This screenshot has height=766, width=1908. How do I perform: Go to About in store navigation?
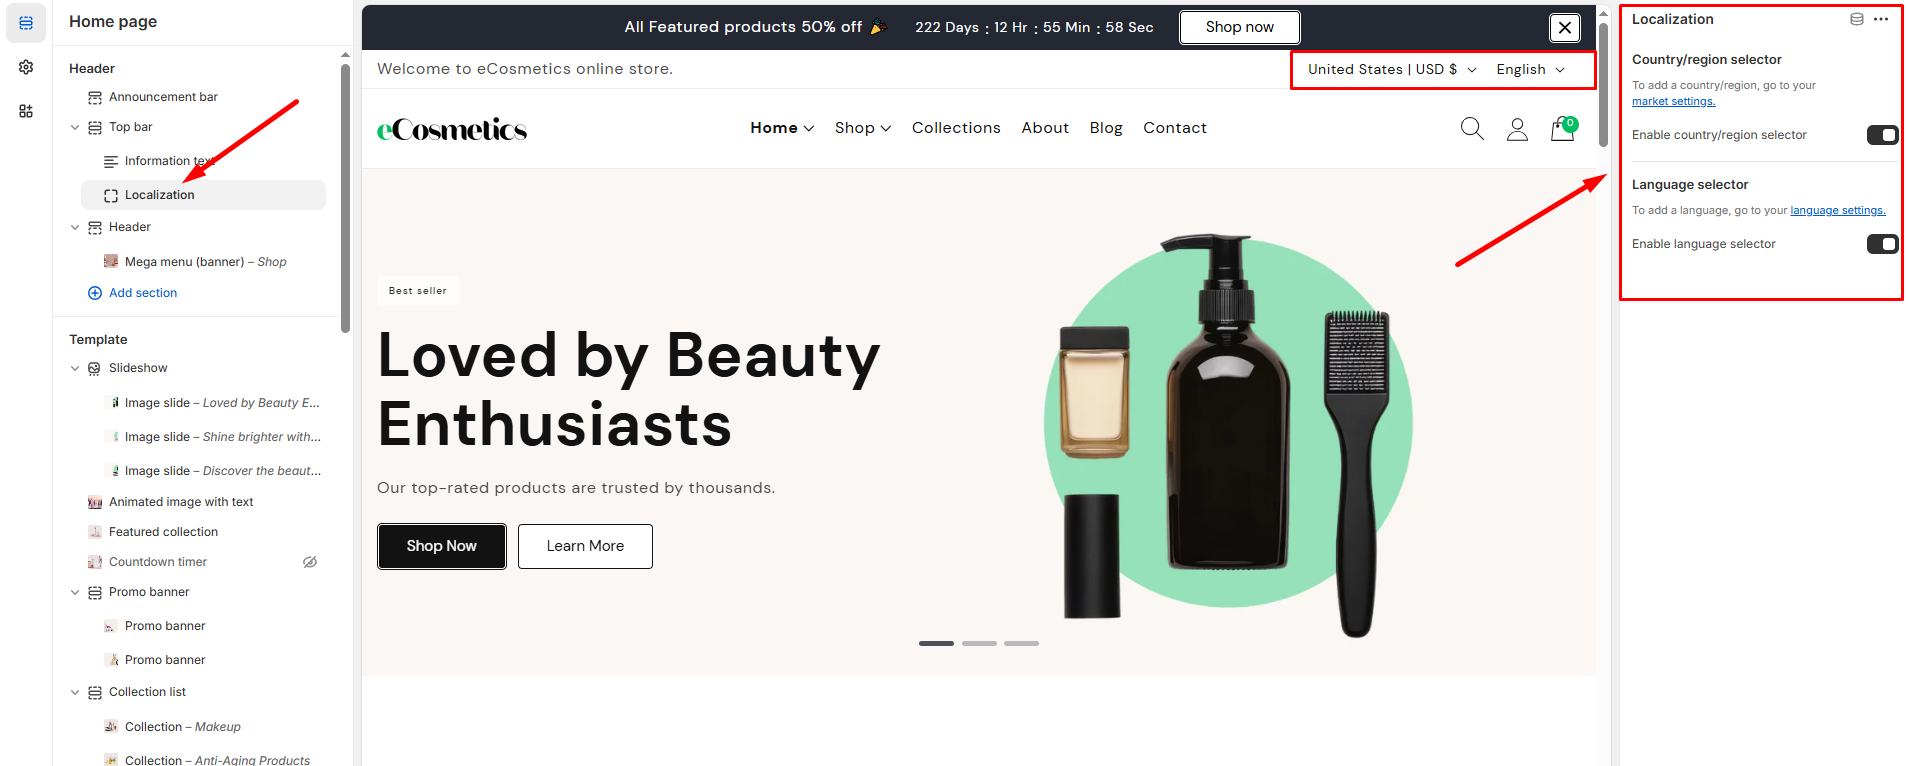(1045, 128)
